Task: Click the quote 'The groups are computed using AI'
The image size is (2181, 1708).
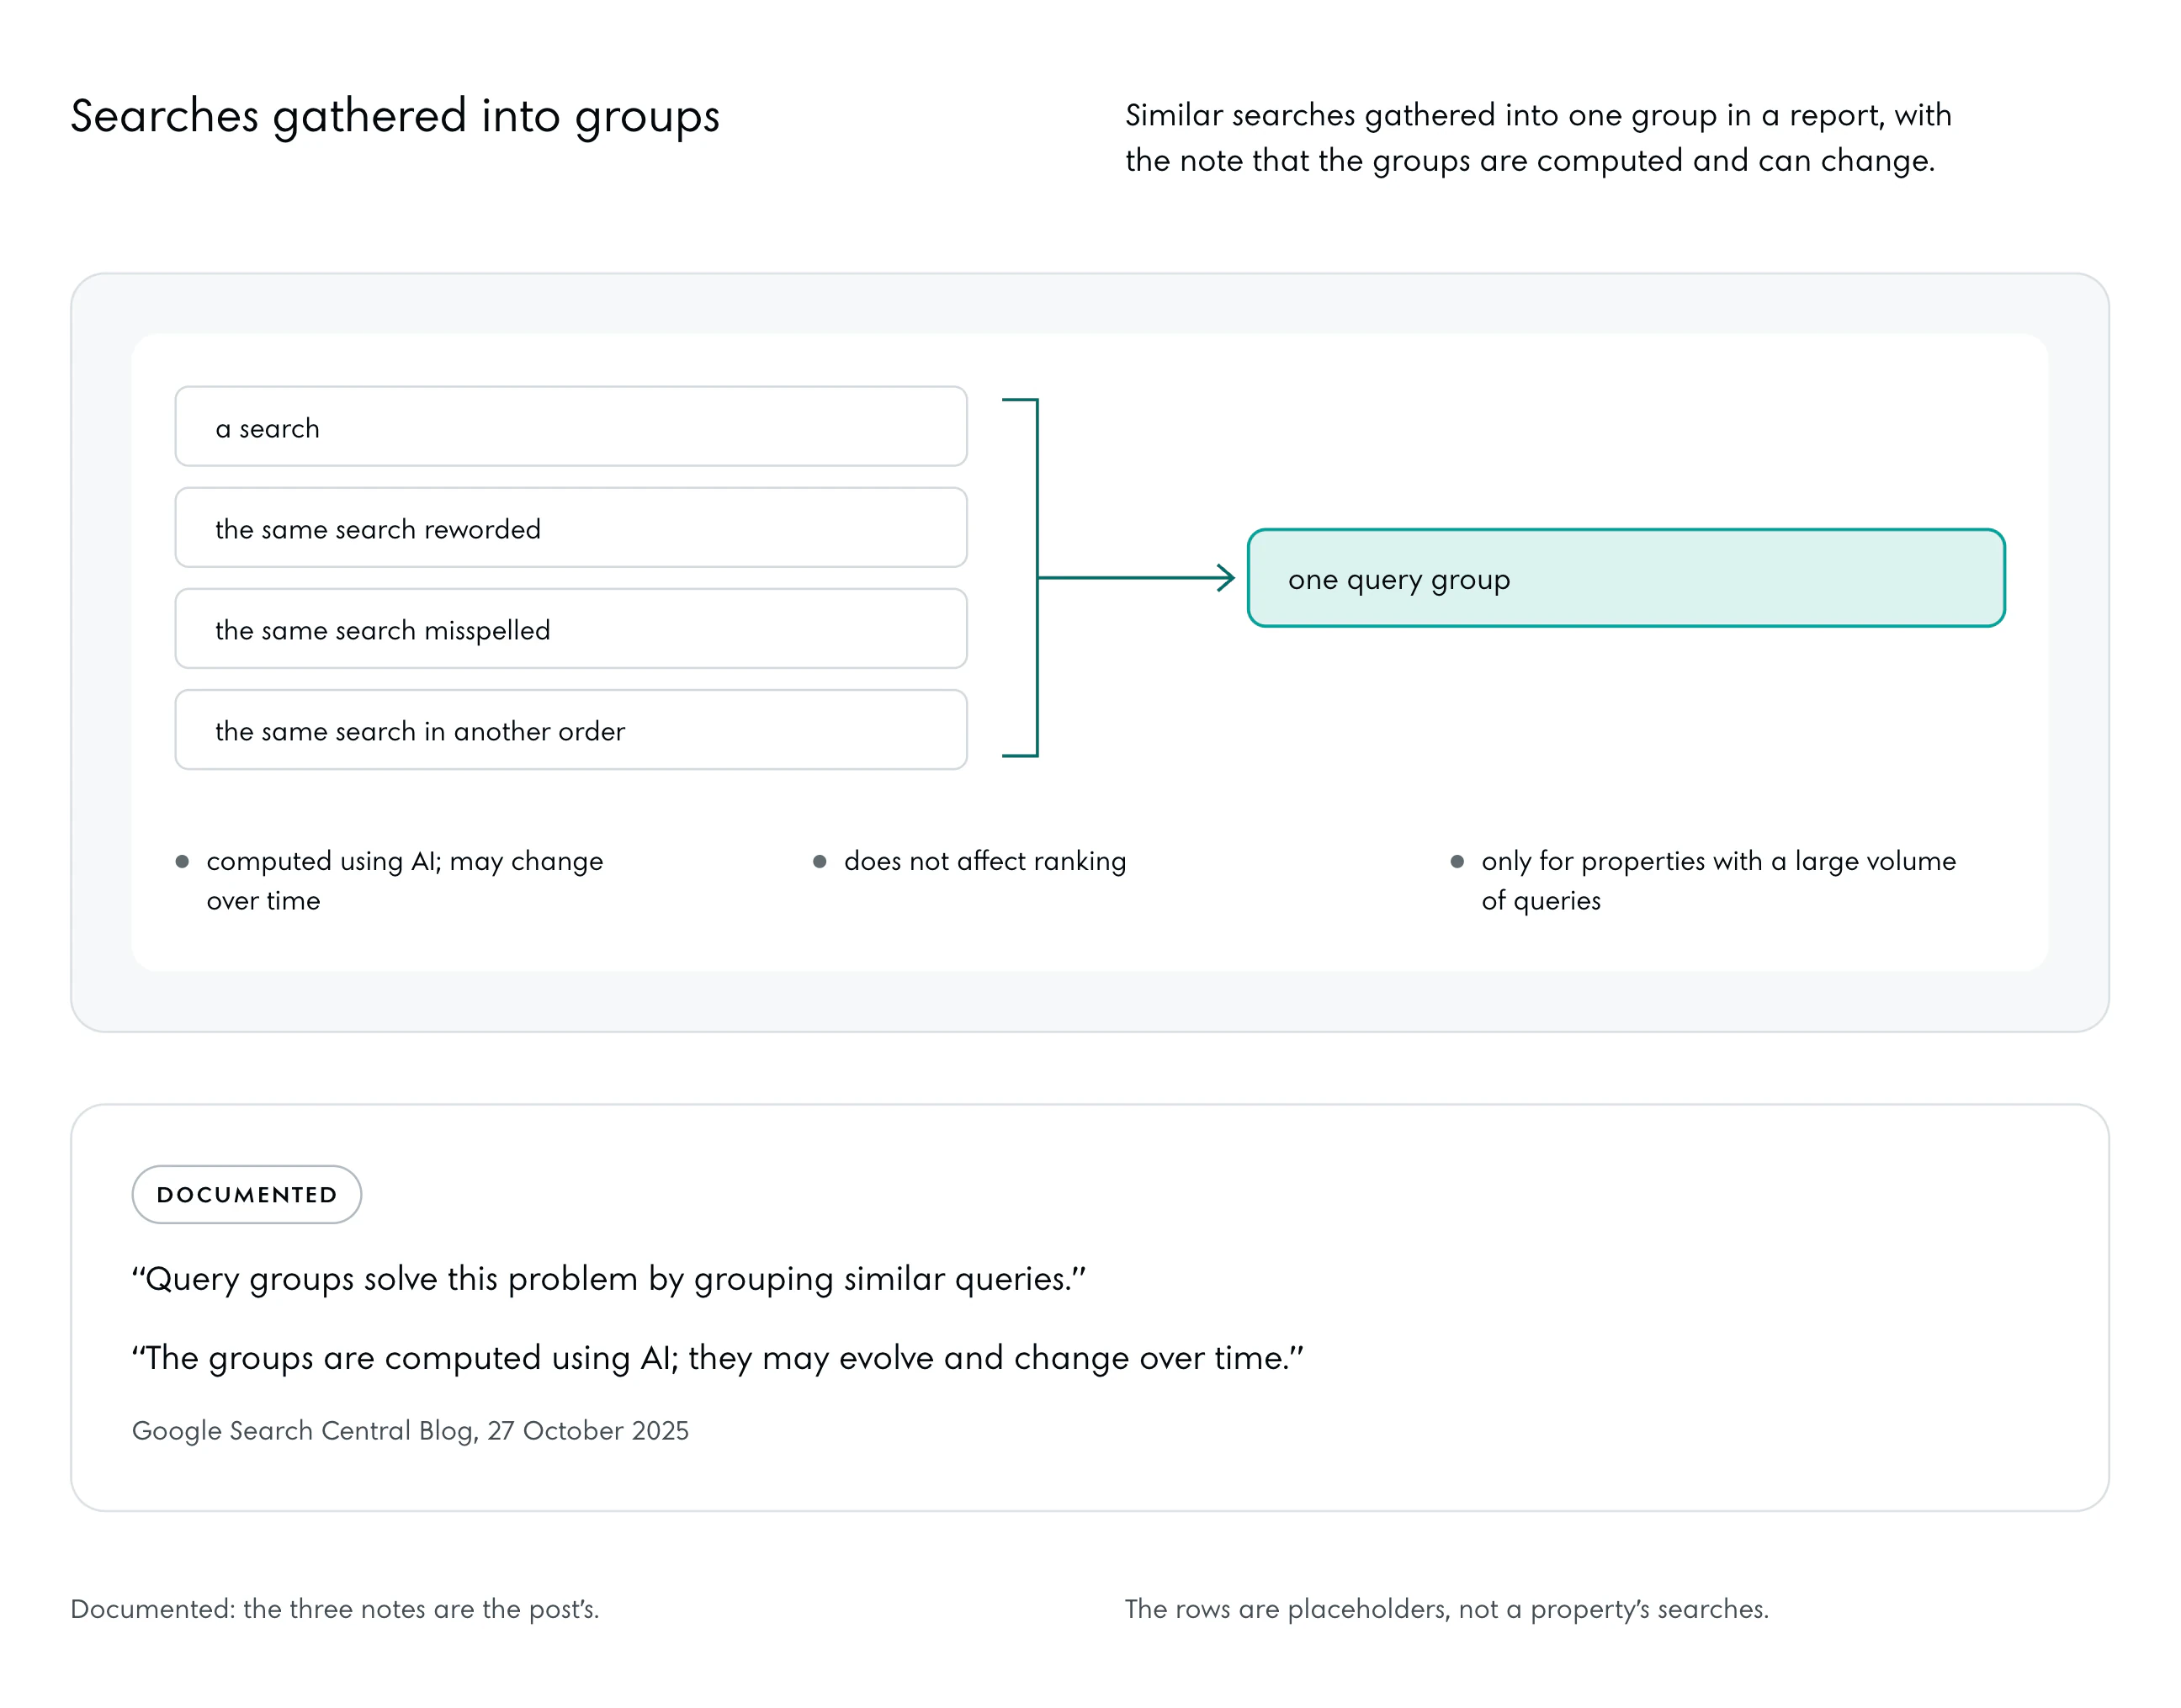Action: click(x=718, y=1358)
